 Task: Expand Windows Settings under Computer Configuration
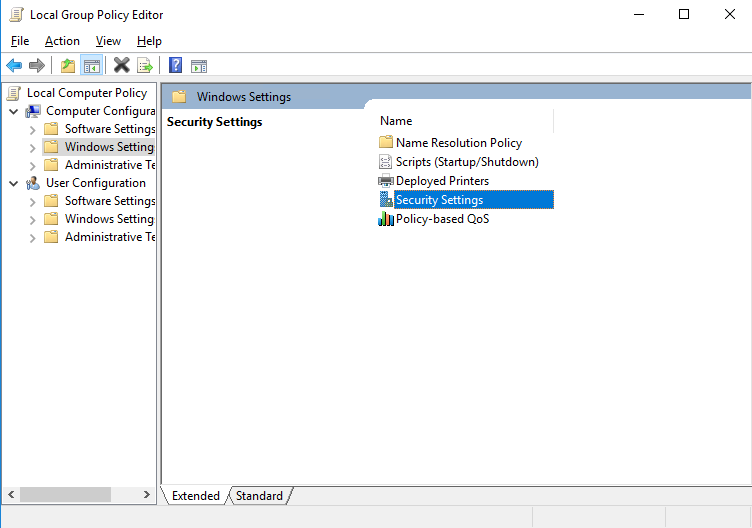(33, 147)
